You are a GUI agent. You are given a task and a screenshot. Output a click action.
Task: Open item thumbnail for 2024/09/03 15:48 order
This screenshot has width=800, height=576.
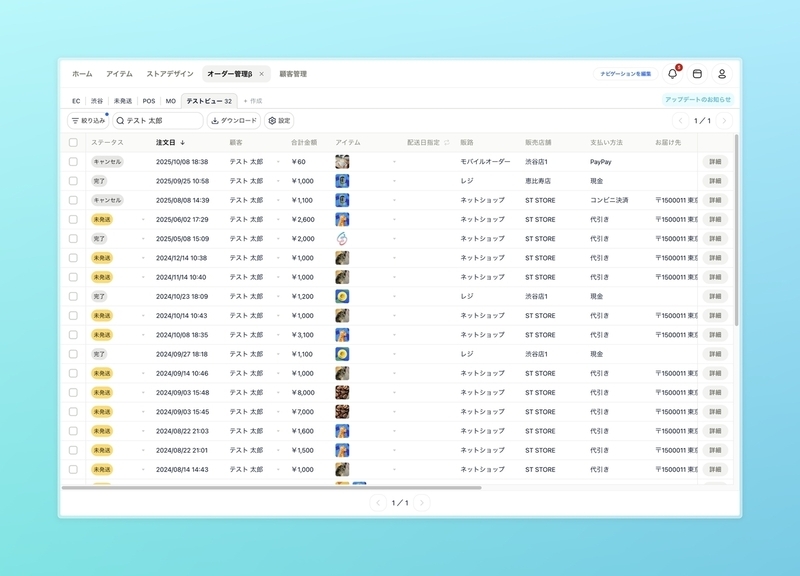click(342, 392)
